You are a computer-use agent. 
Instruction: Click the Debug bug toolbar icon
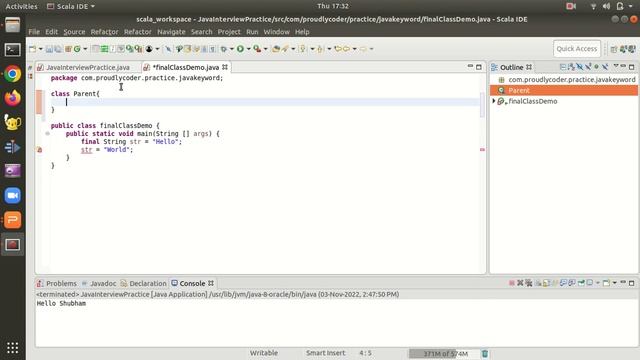pos(223,49)
